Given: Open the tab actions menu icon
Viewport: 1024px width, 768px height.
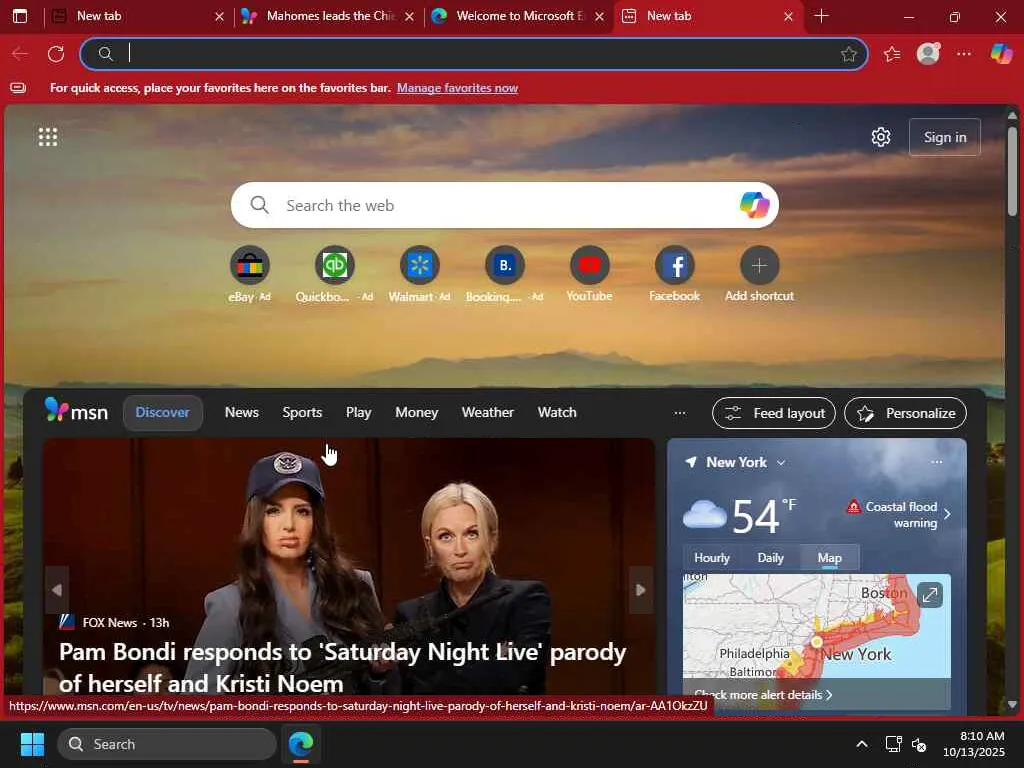Looking at the screenshot, I should click(20, 16).
